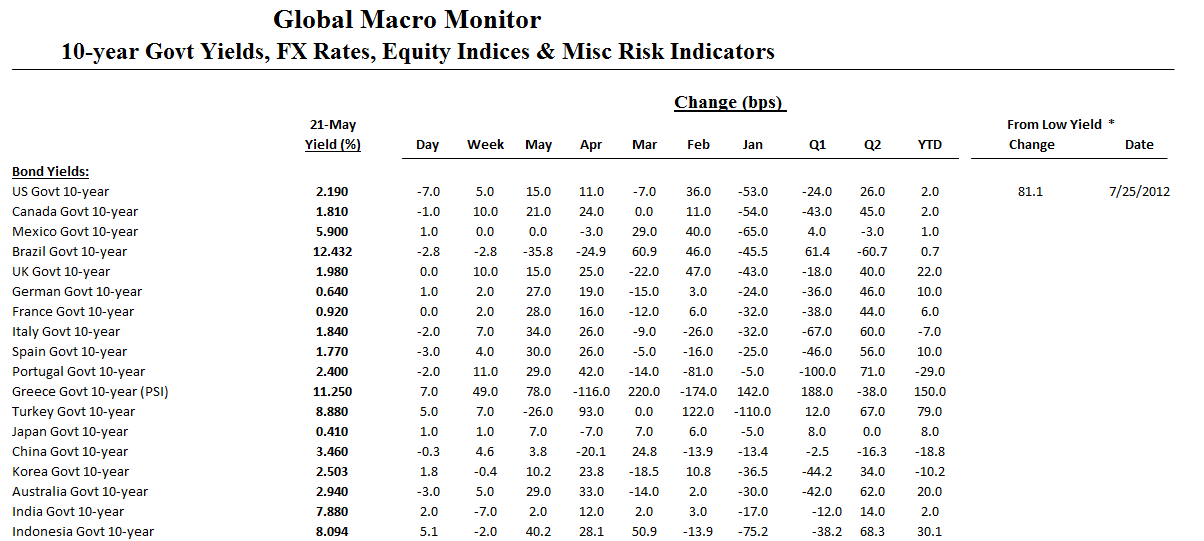Click the low yield date 7/25/2012

click(x=1139, y=191)
